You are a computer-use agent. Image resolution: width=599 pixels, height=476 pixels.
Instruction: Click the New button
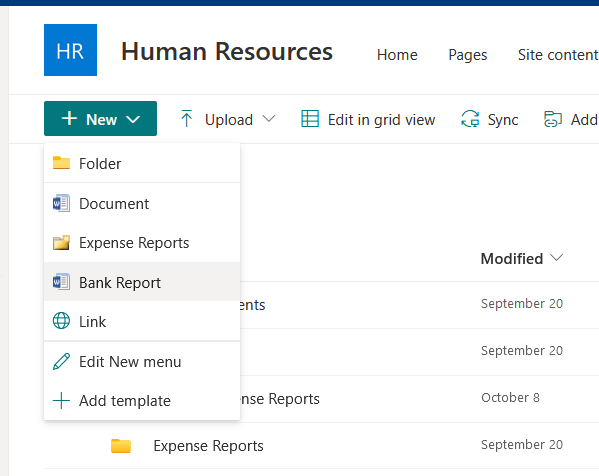click(x=100, y=118)
